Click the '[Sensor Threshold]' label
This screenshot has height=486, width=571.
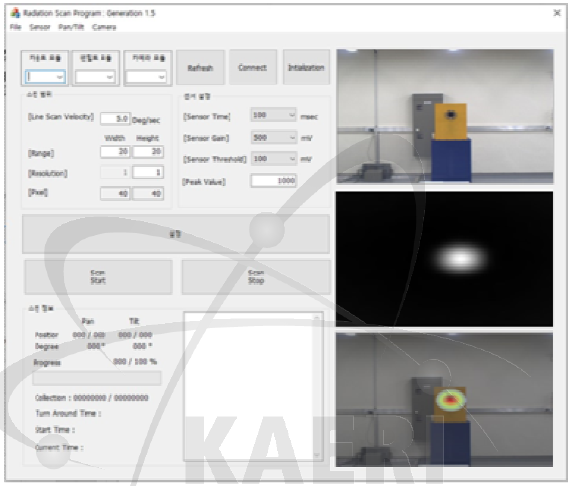point(215,159)
